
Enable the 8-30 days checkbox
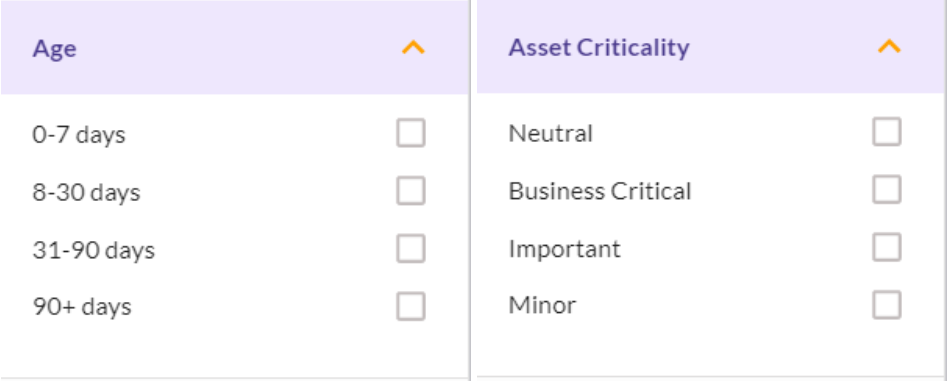(x=411, y=191)
